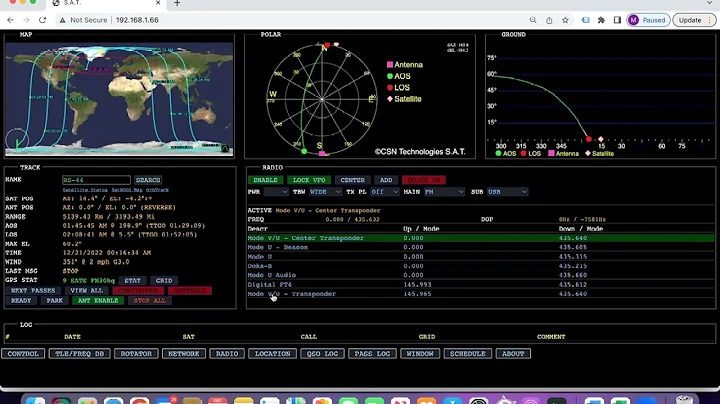Open the SCHEDULE button in bottom bar
720x404 pixels.
(467, 354)
